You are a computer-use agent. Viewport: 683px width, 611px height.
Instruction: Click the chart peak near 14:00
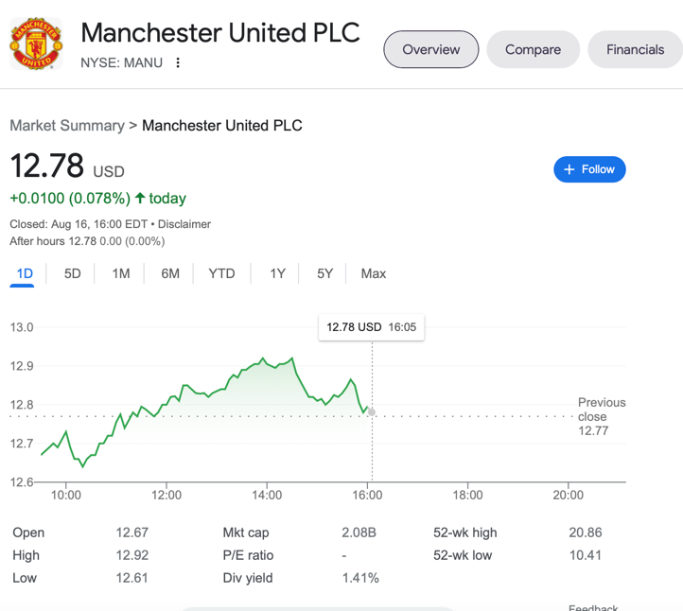point(262,358)
